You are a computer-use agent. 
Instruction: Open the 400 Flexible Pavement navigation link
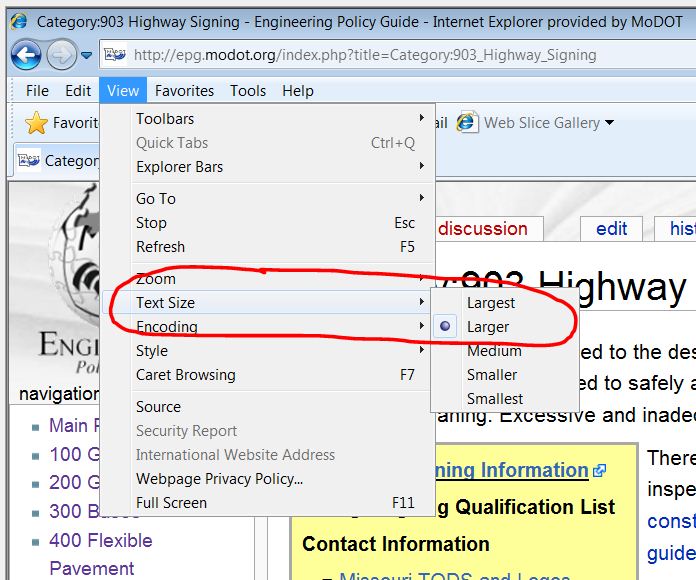(100, 554)
